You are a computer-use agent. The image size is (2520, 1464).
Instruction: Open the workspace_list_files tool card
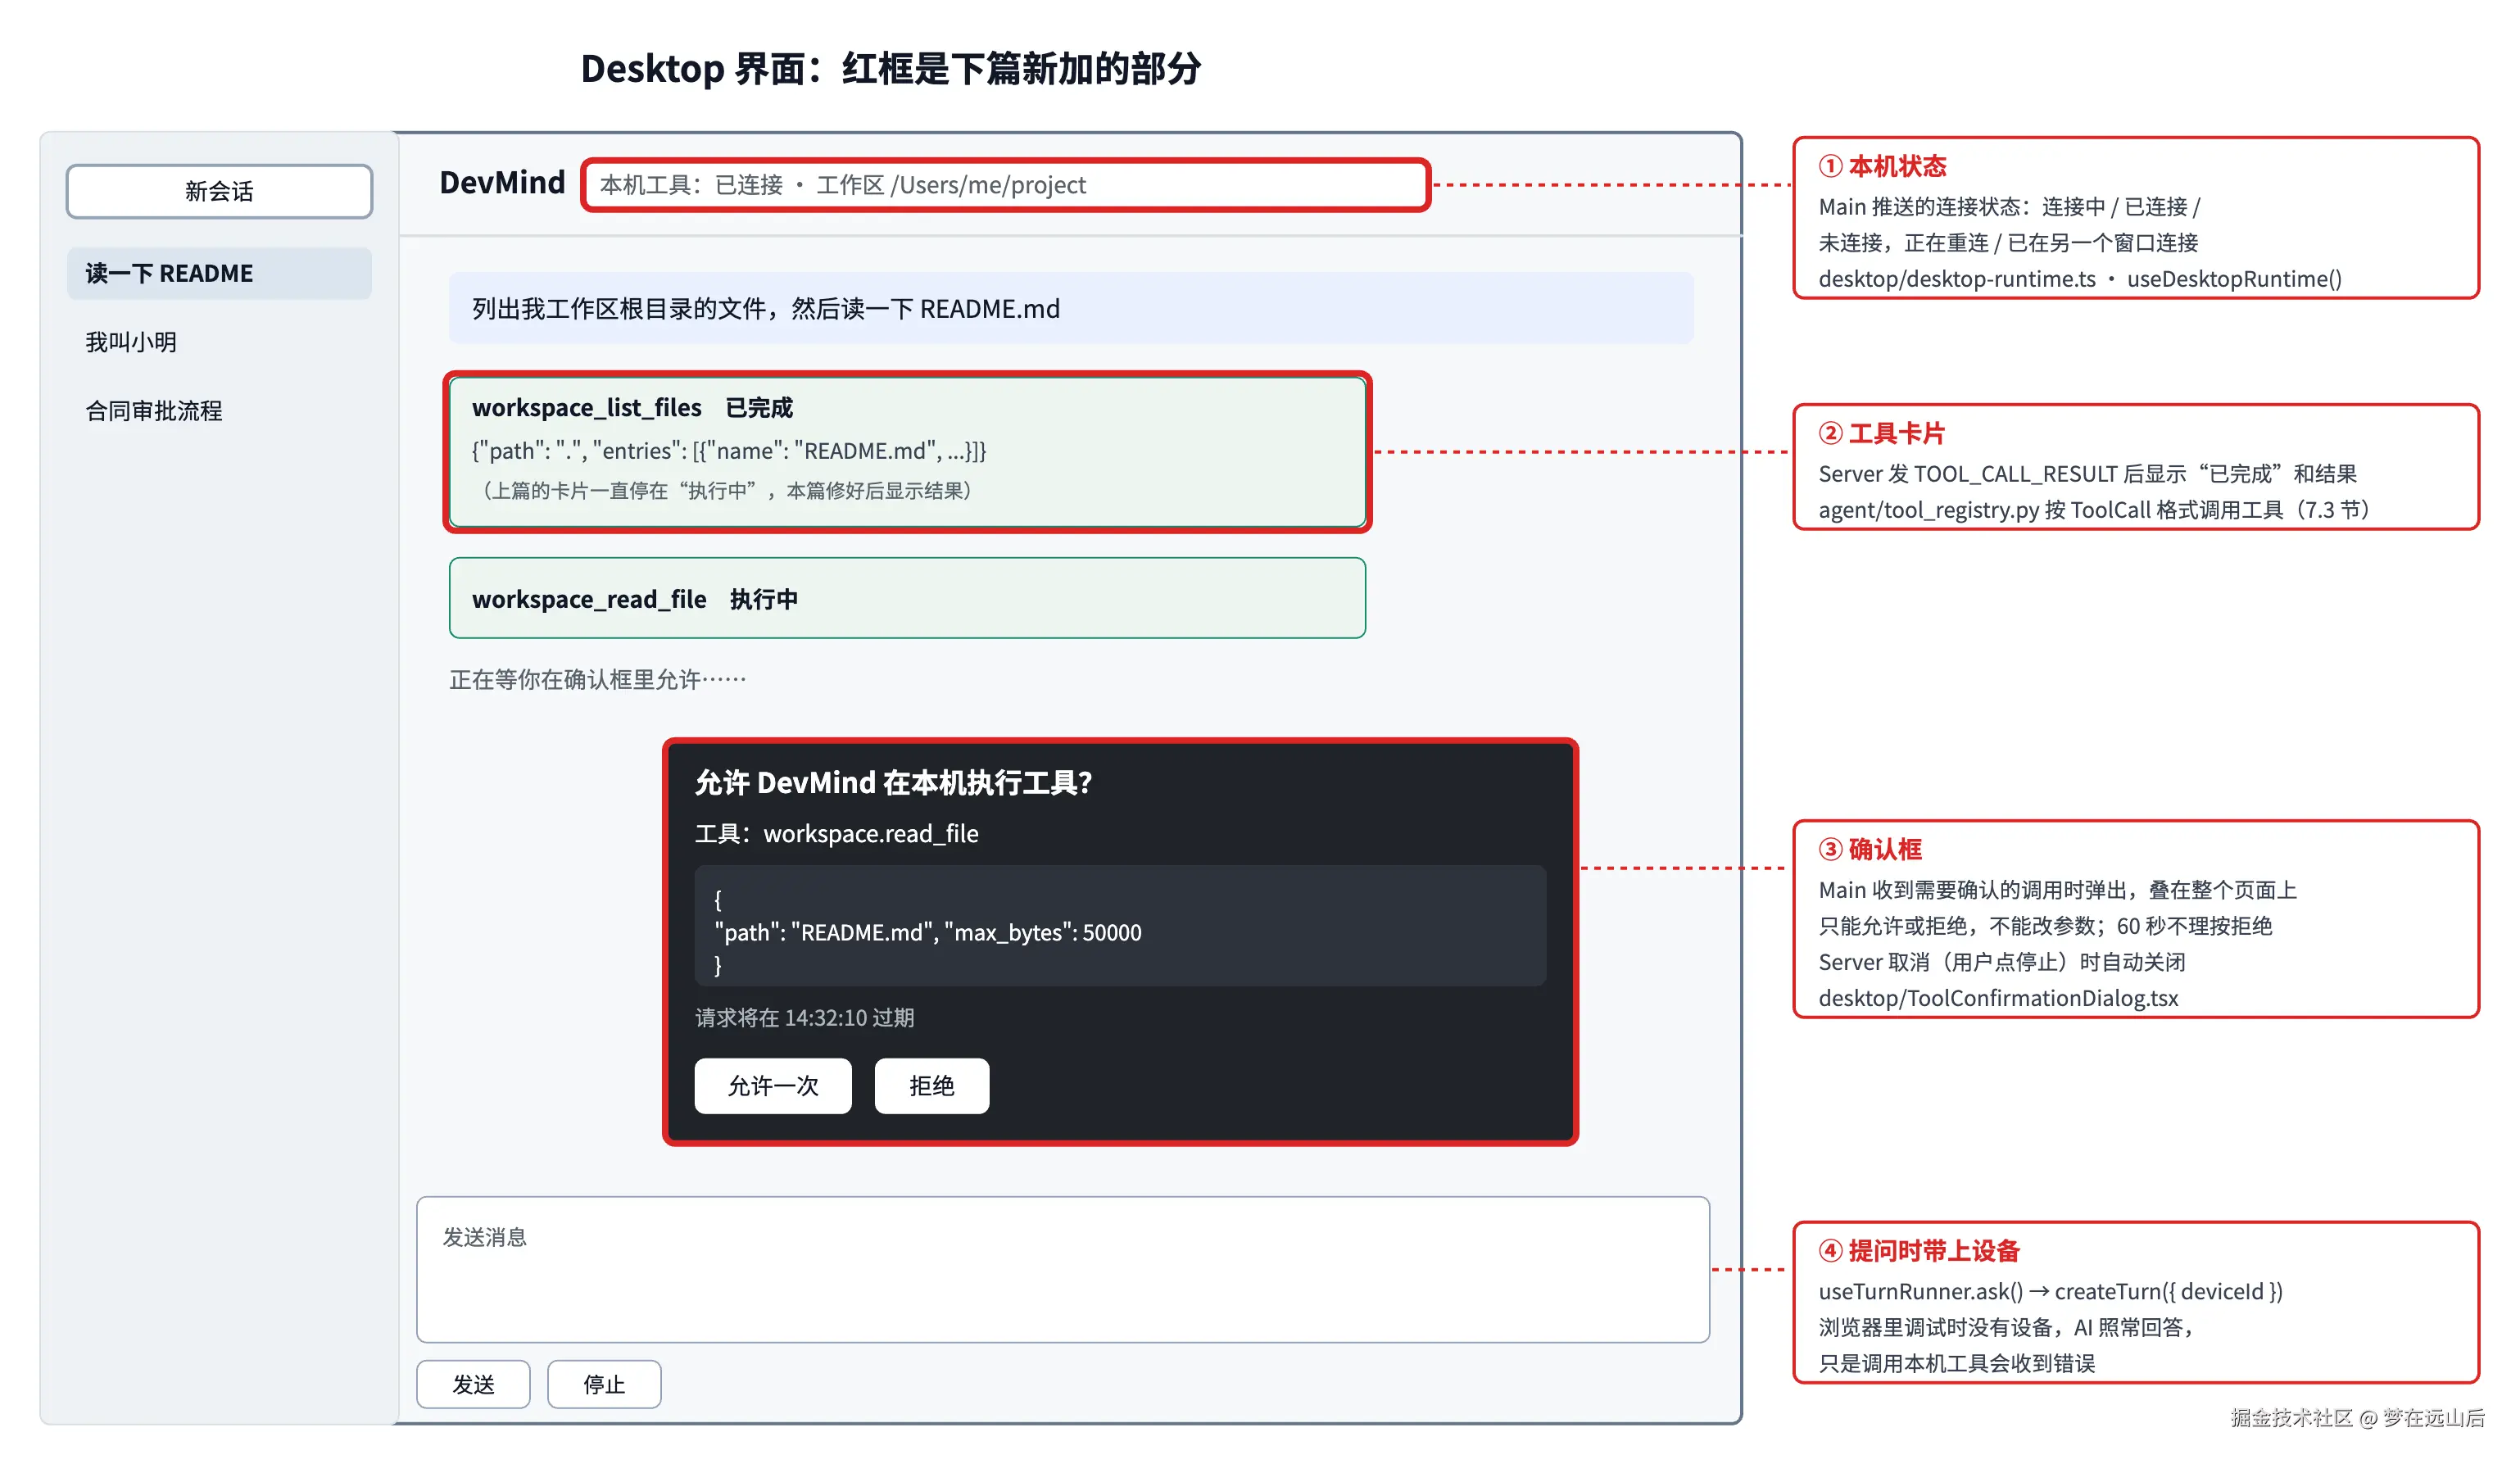907,452
